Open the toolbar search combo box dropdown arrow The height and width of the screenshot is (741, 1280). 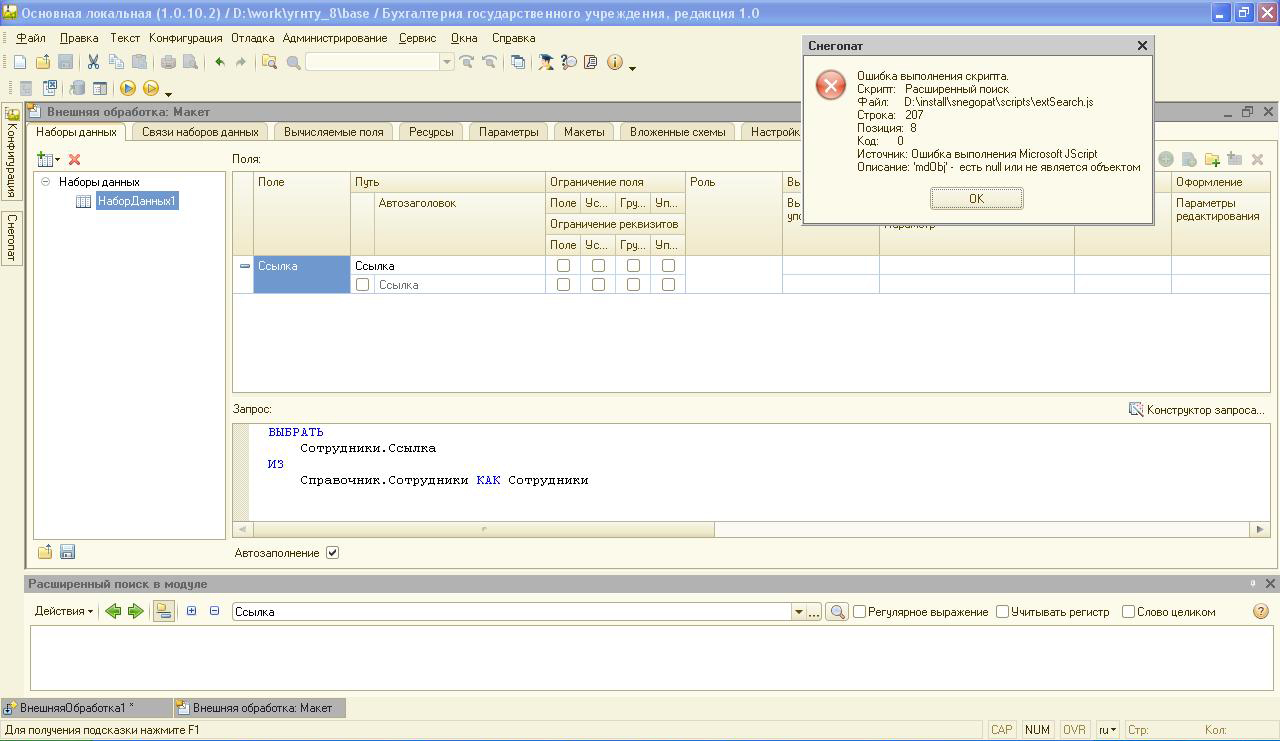click(447, 62)
